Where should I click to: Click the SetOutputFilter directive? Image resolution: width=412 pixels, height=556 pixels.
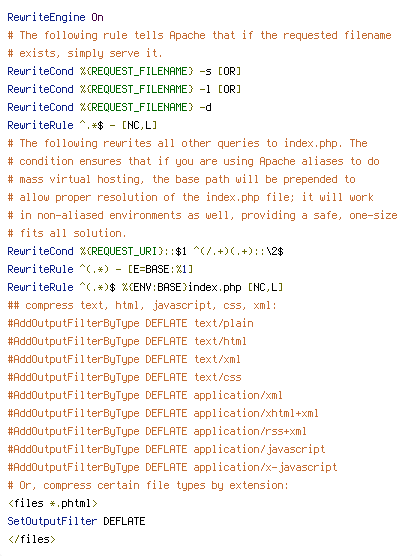click(52, 522)
